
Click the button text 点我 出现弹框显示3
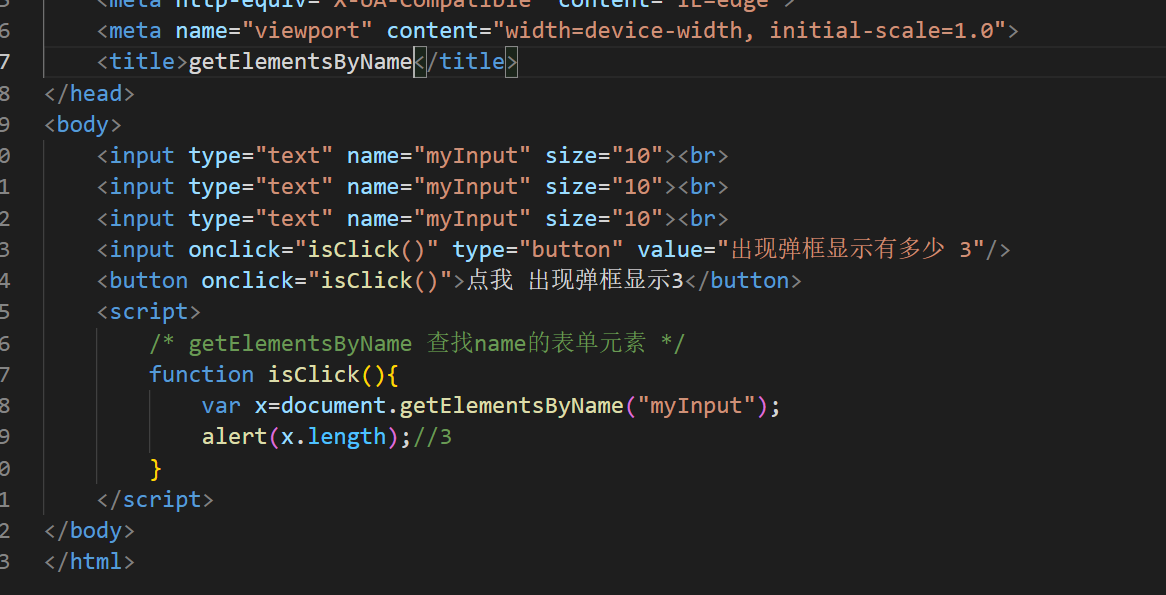click(x=575, y=280)
